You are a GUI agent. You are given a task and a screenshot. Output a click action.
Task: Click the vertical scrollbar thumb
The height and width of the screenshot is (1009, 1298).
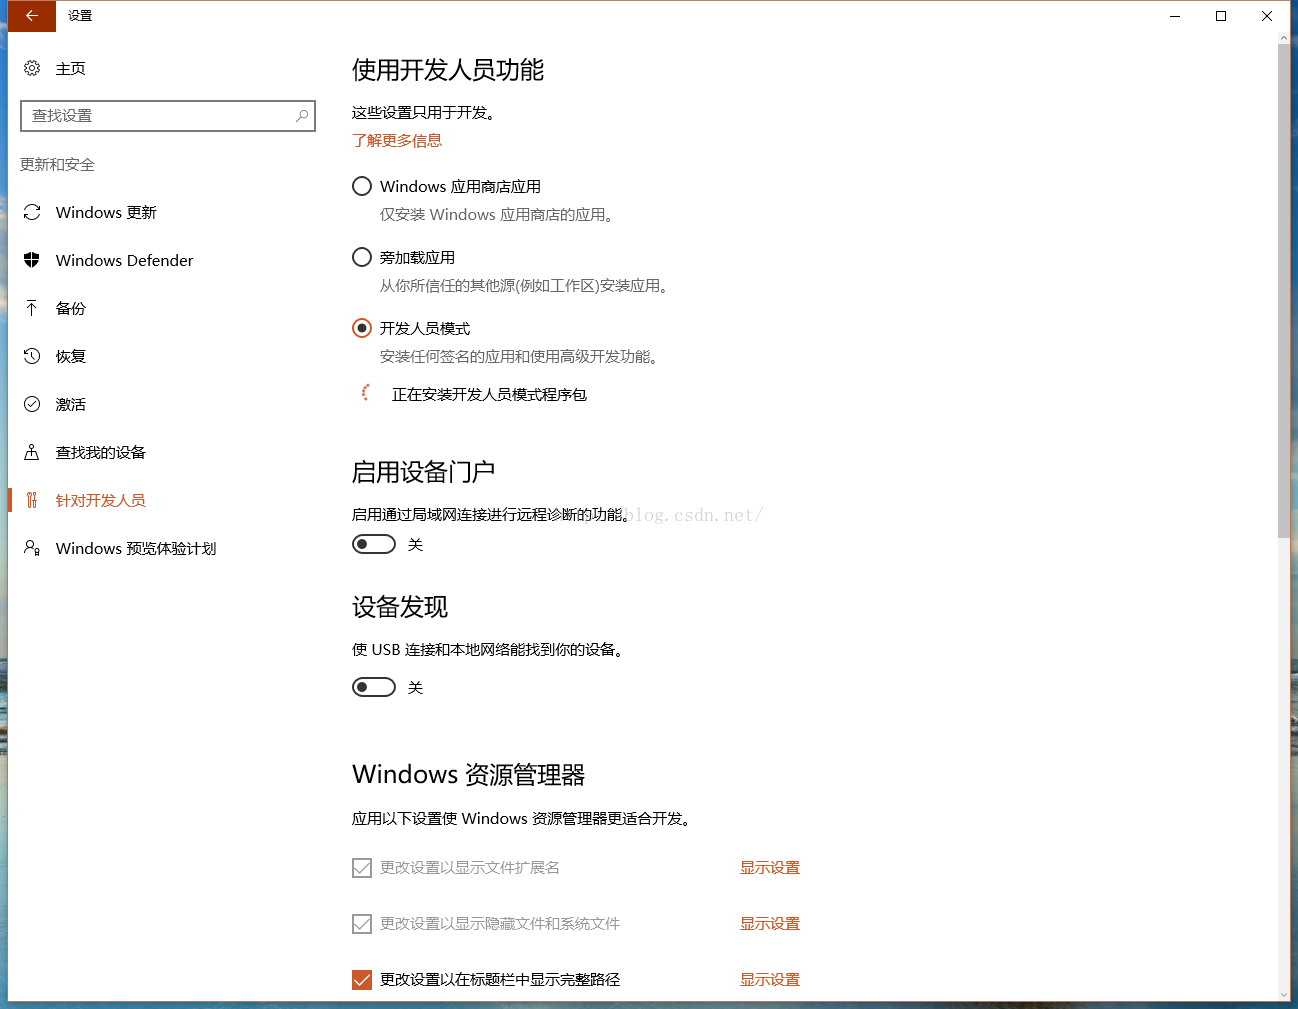click(1284, 291)
